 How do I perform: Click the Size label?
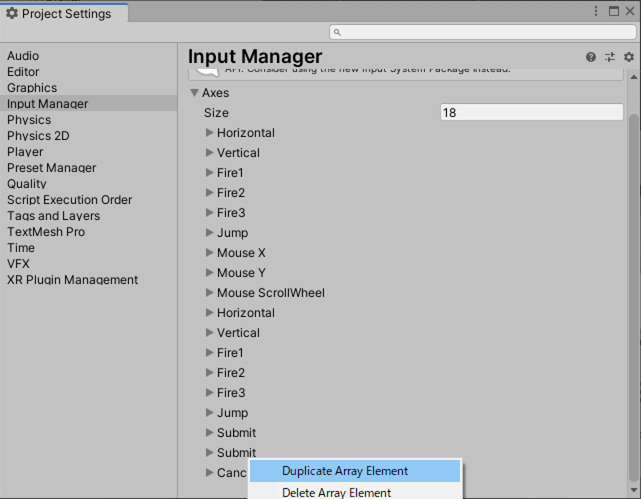pos(216,113)
